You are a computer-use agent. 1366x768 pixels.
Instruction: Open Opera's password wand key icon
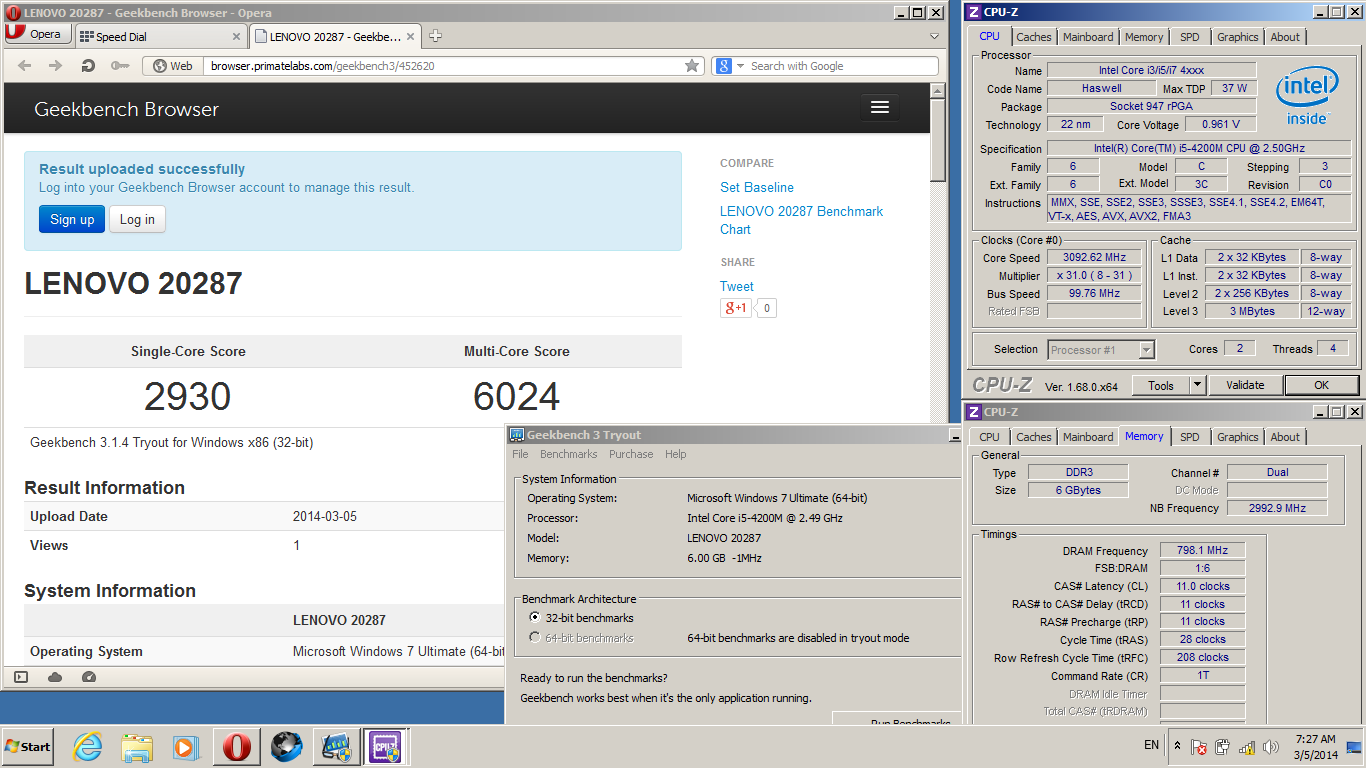[x=120, y=66]
